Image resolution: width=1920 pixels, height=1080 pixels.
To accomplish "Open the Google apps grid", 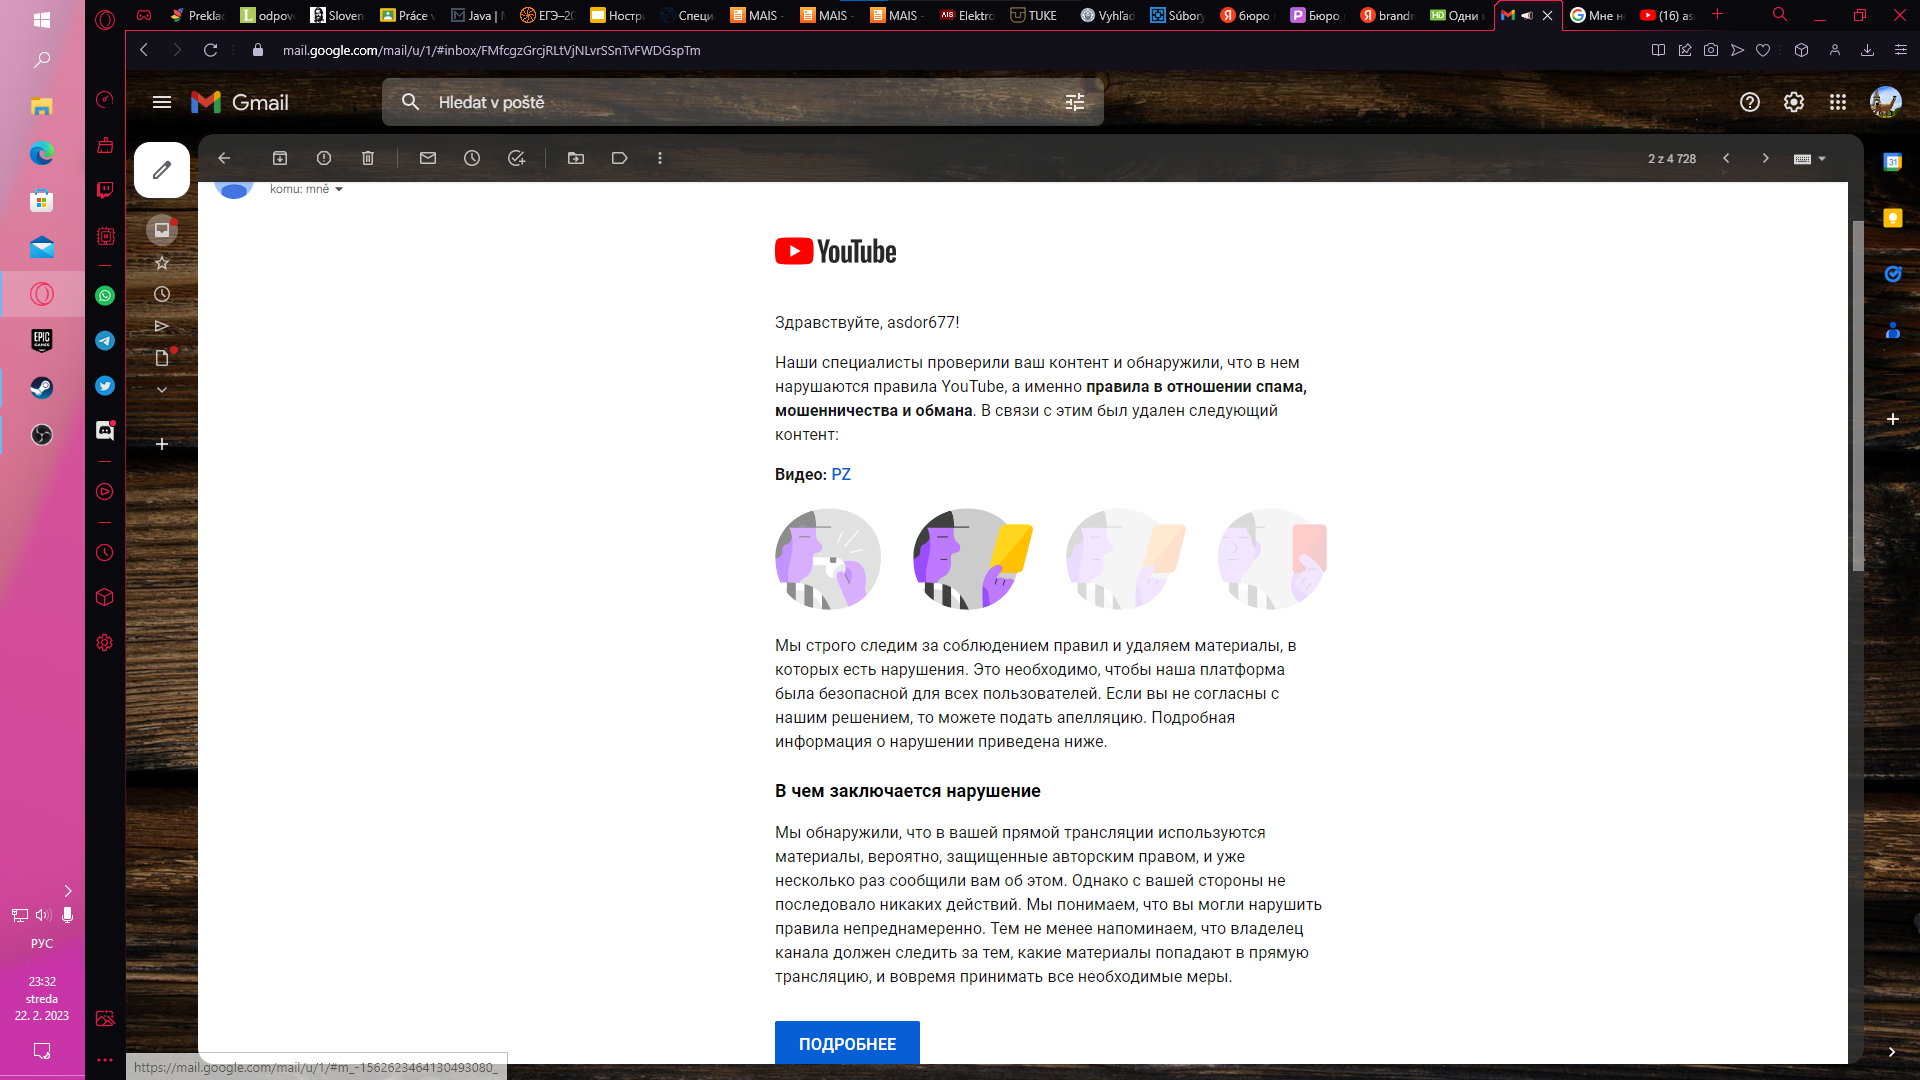I will click(x=1838, y=102).
